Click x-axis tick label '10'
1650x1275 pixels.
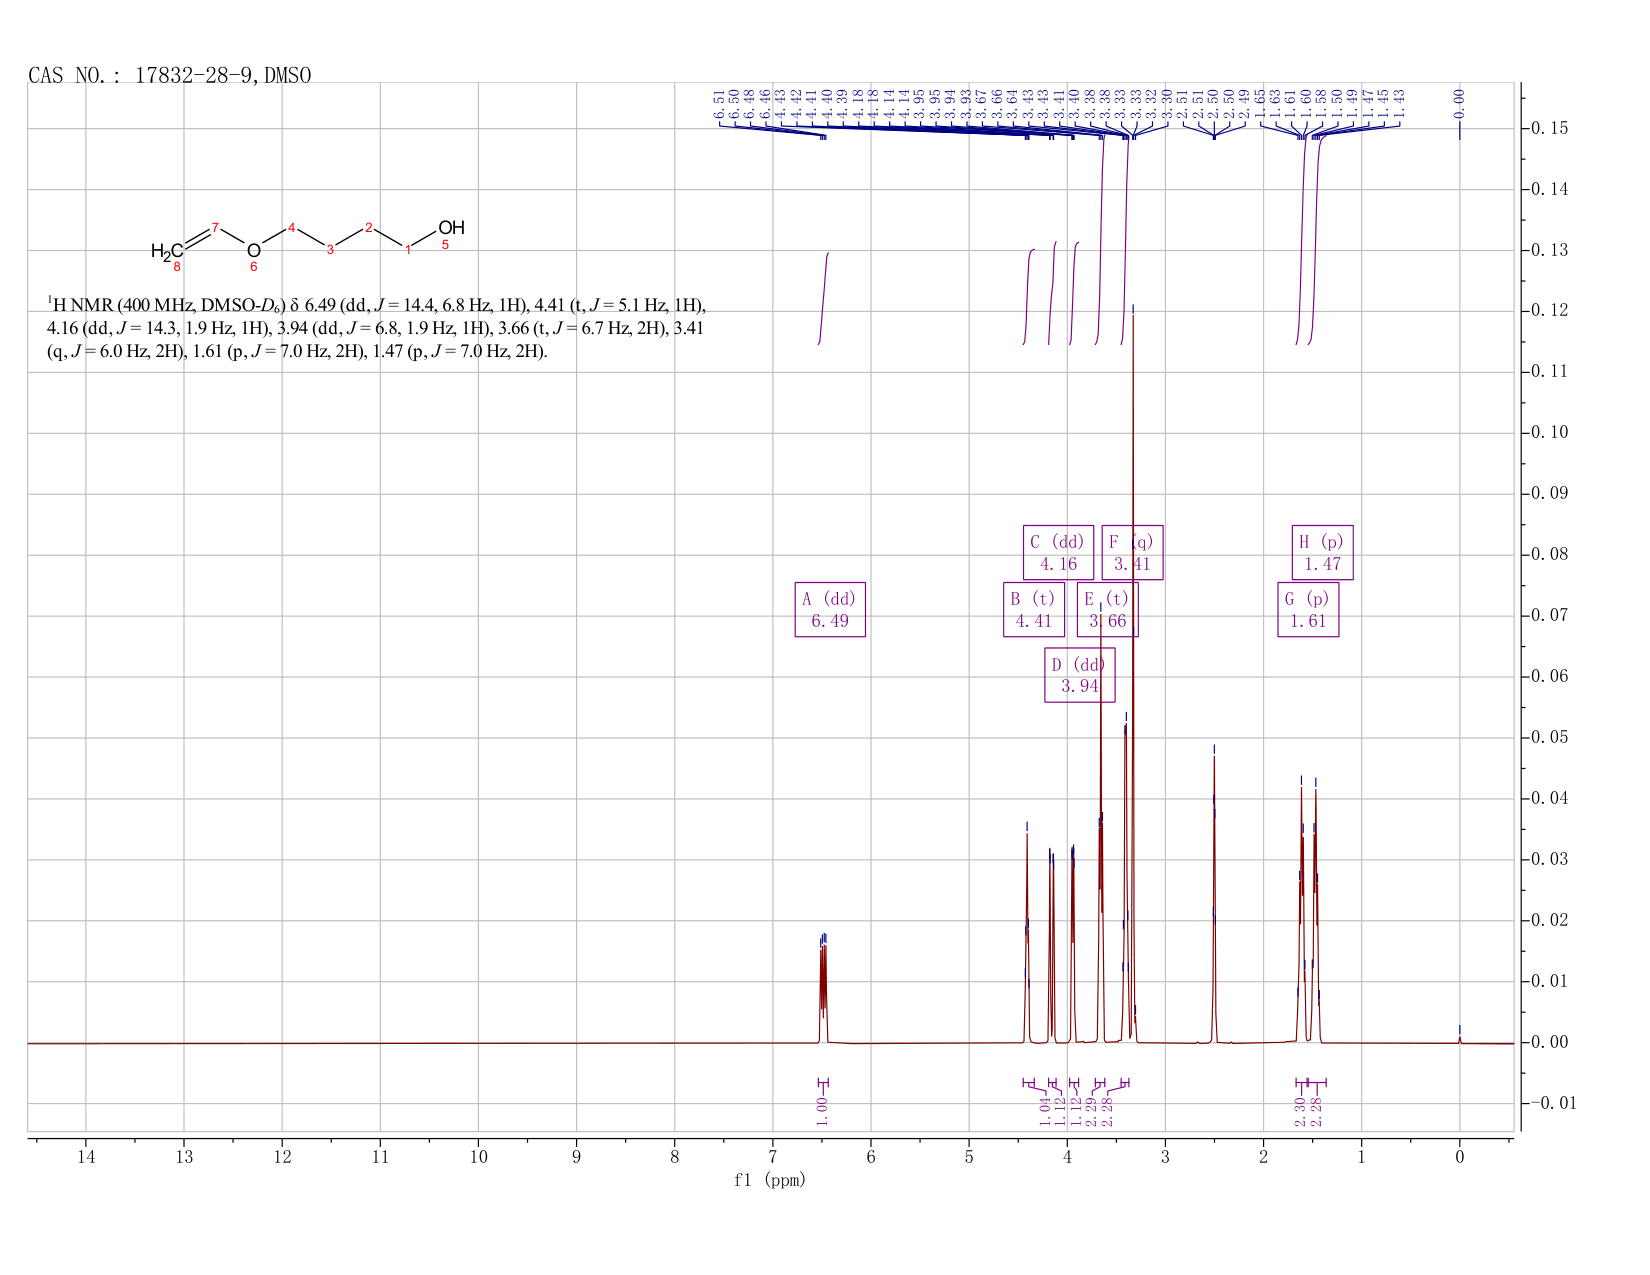pyautogui.click(x=478, y=1158)
